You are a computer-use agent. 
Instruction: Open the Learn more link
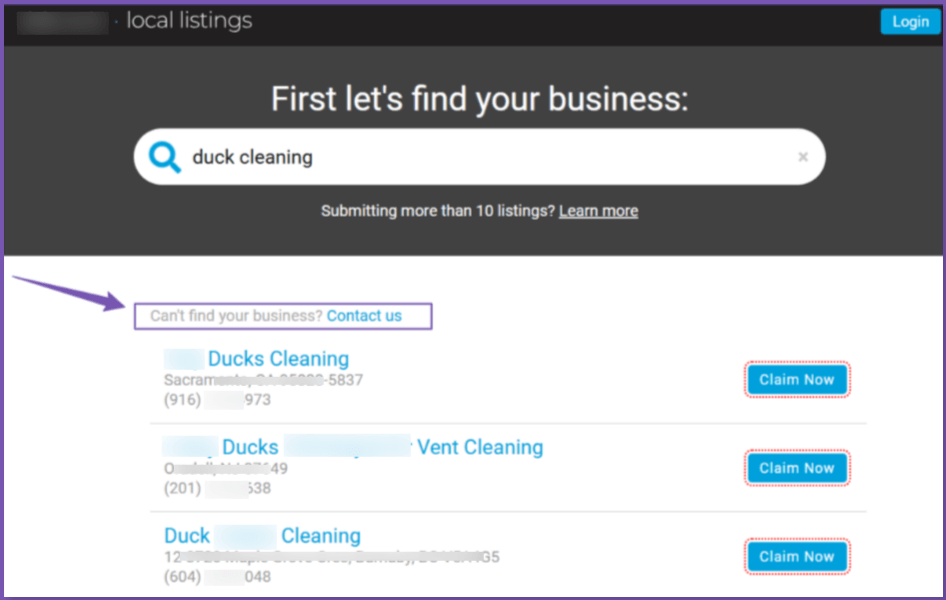[x=598, y=211]
